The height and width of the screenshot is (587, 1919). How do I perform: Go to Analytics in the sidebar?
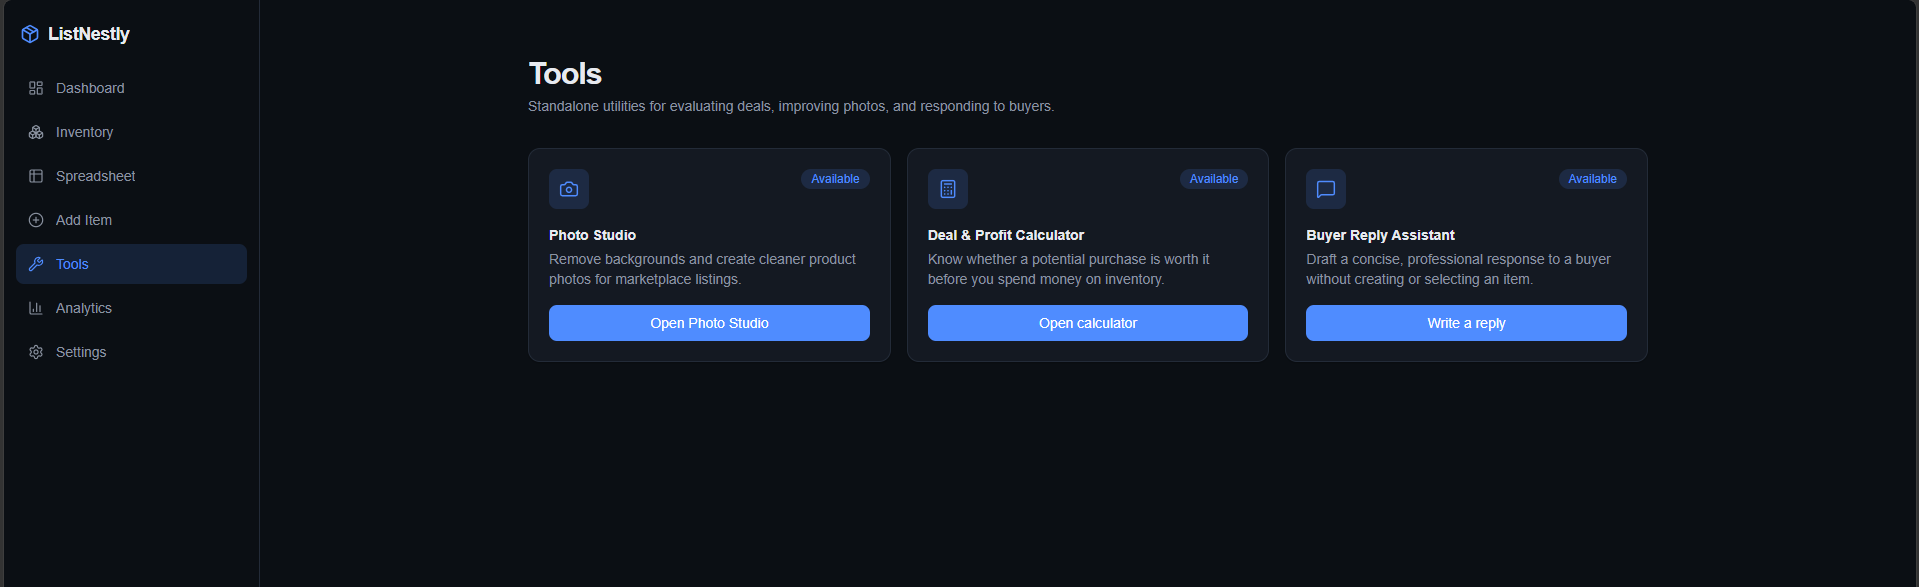click(x=131, y=308)
